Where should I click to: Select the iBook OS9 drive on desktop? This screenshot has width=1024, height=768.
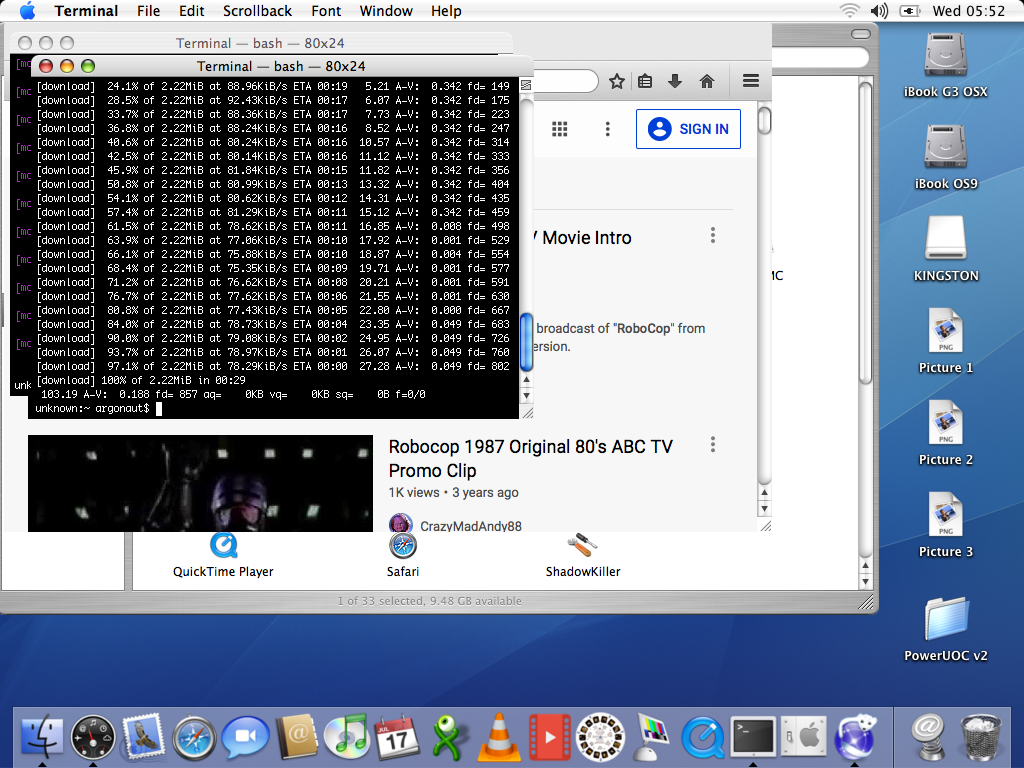[x=946, y=157]
